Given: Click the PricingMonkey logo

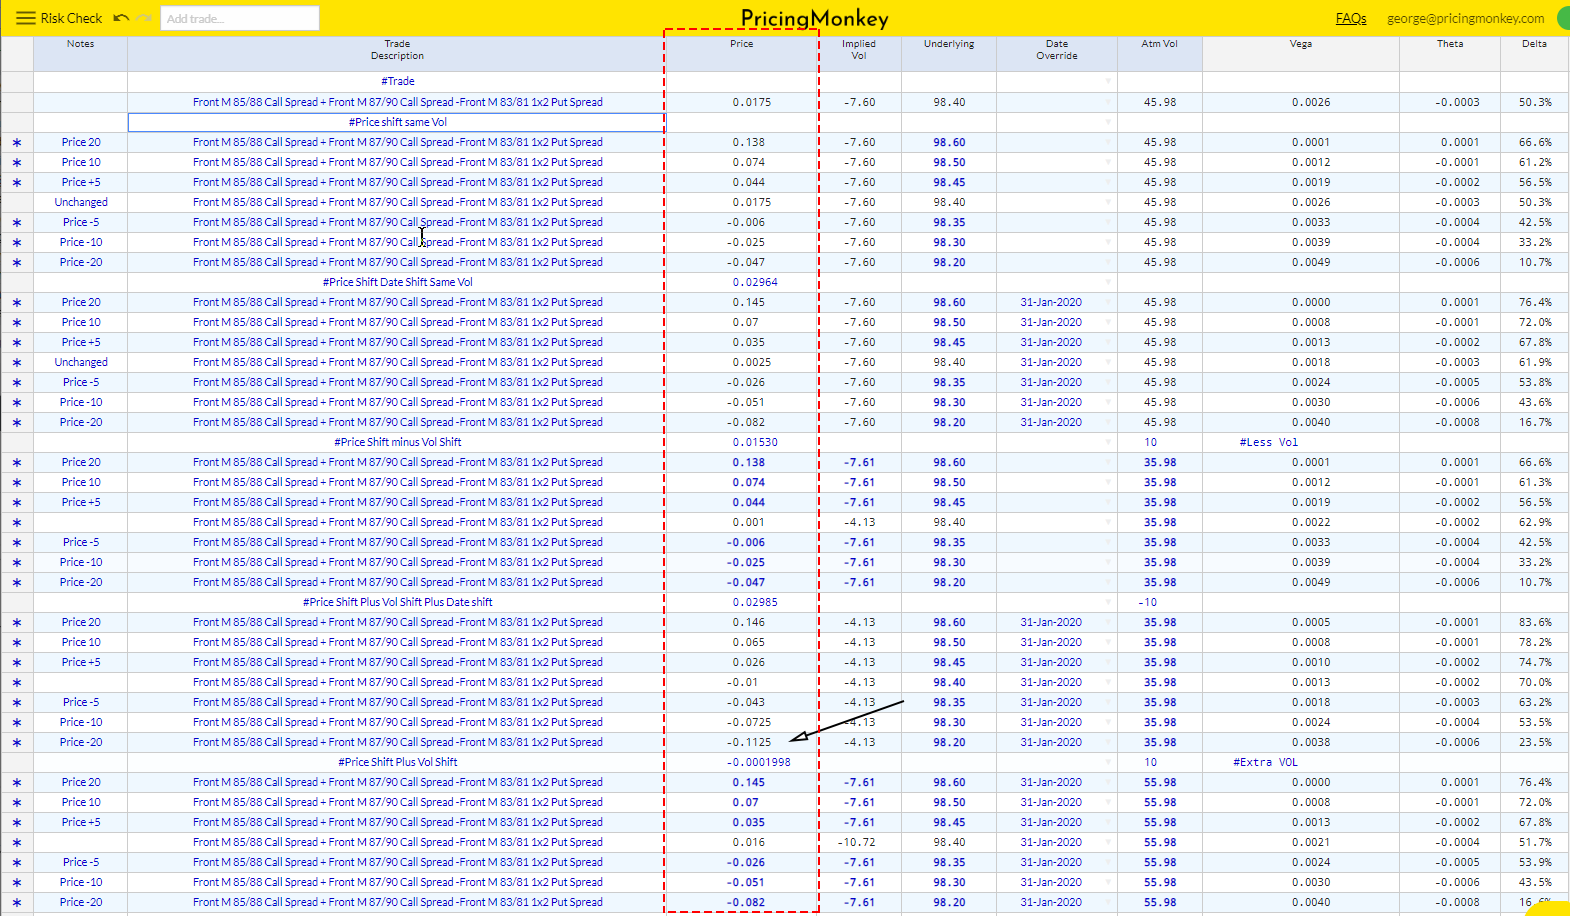Looking at the screenshot, I should 814,18.
